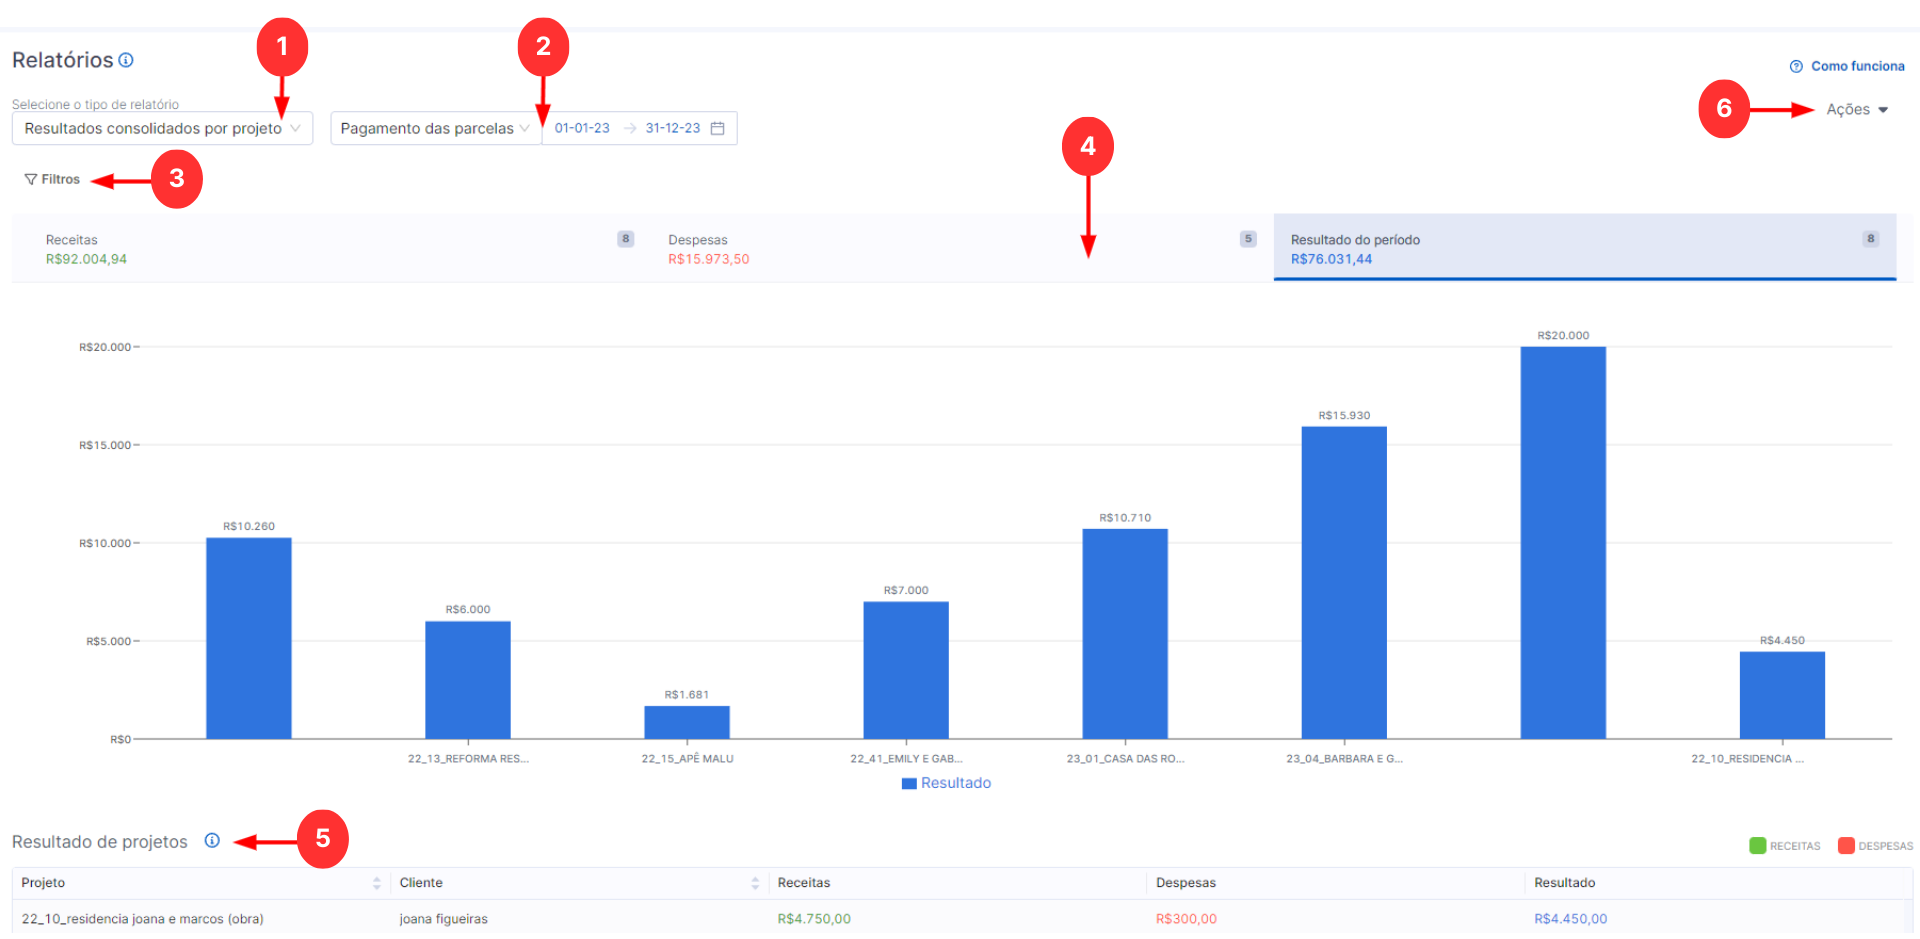The width and height of the screenshot is (1920, 939).
Task: Sort table by Cliente column arrows
Action: click(755, 883)
